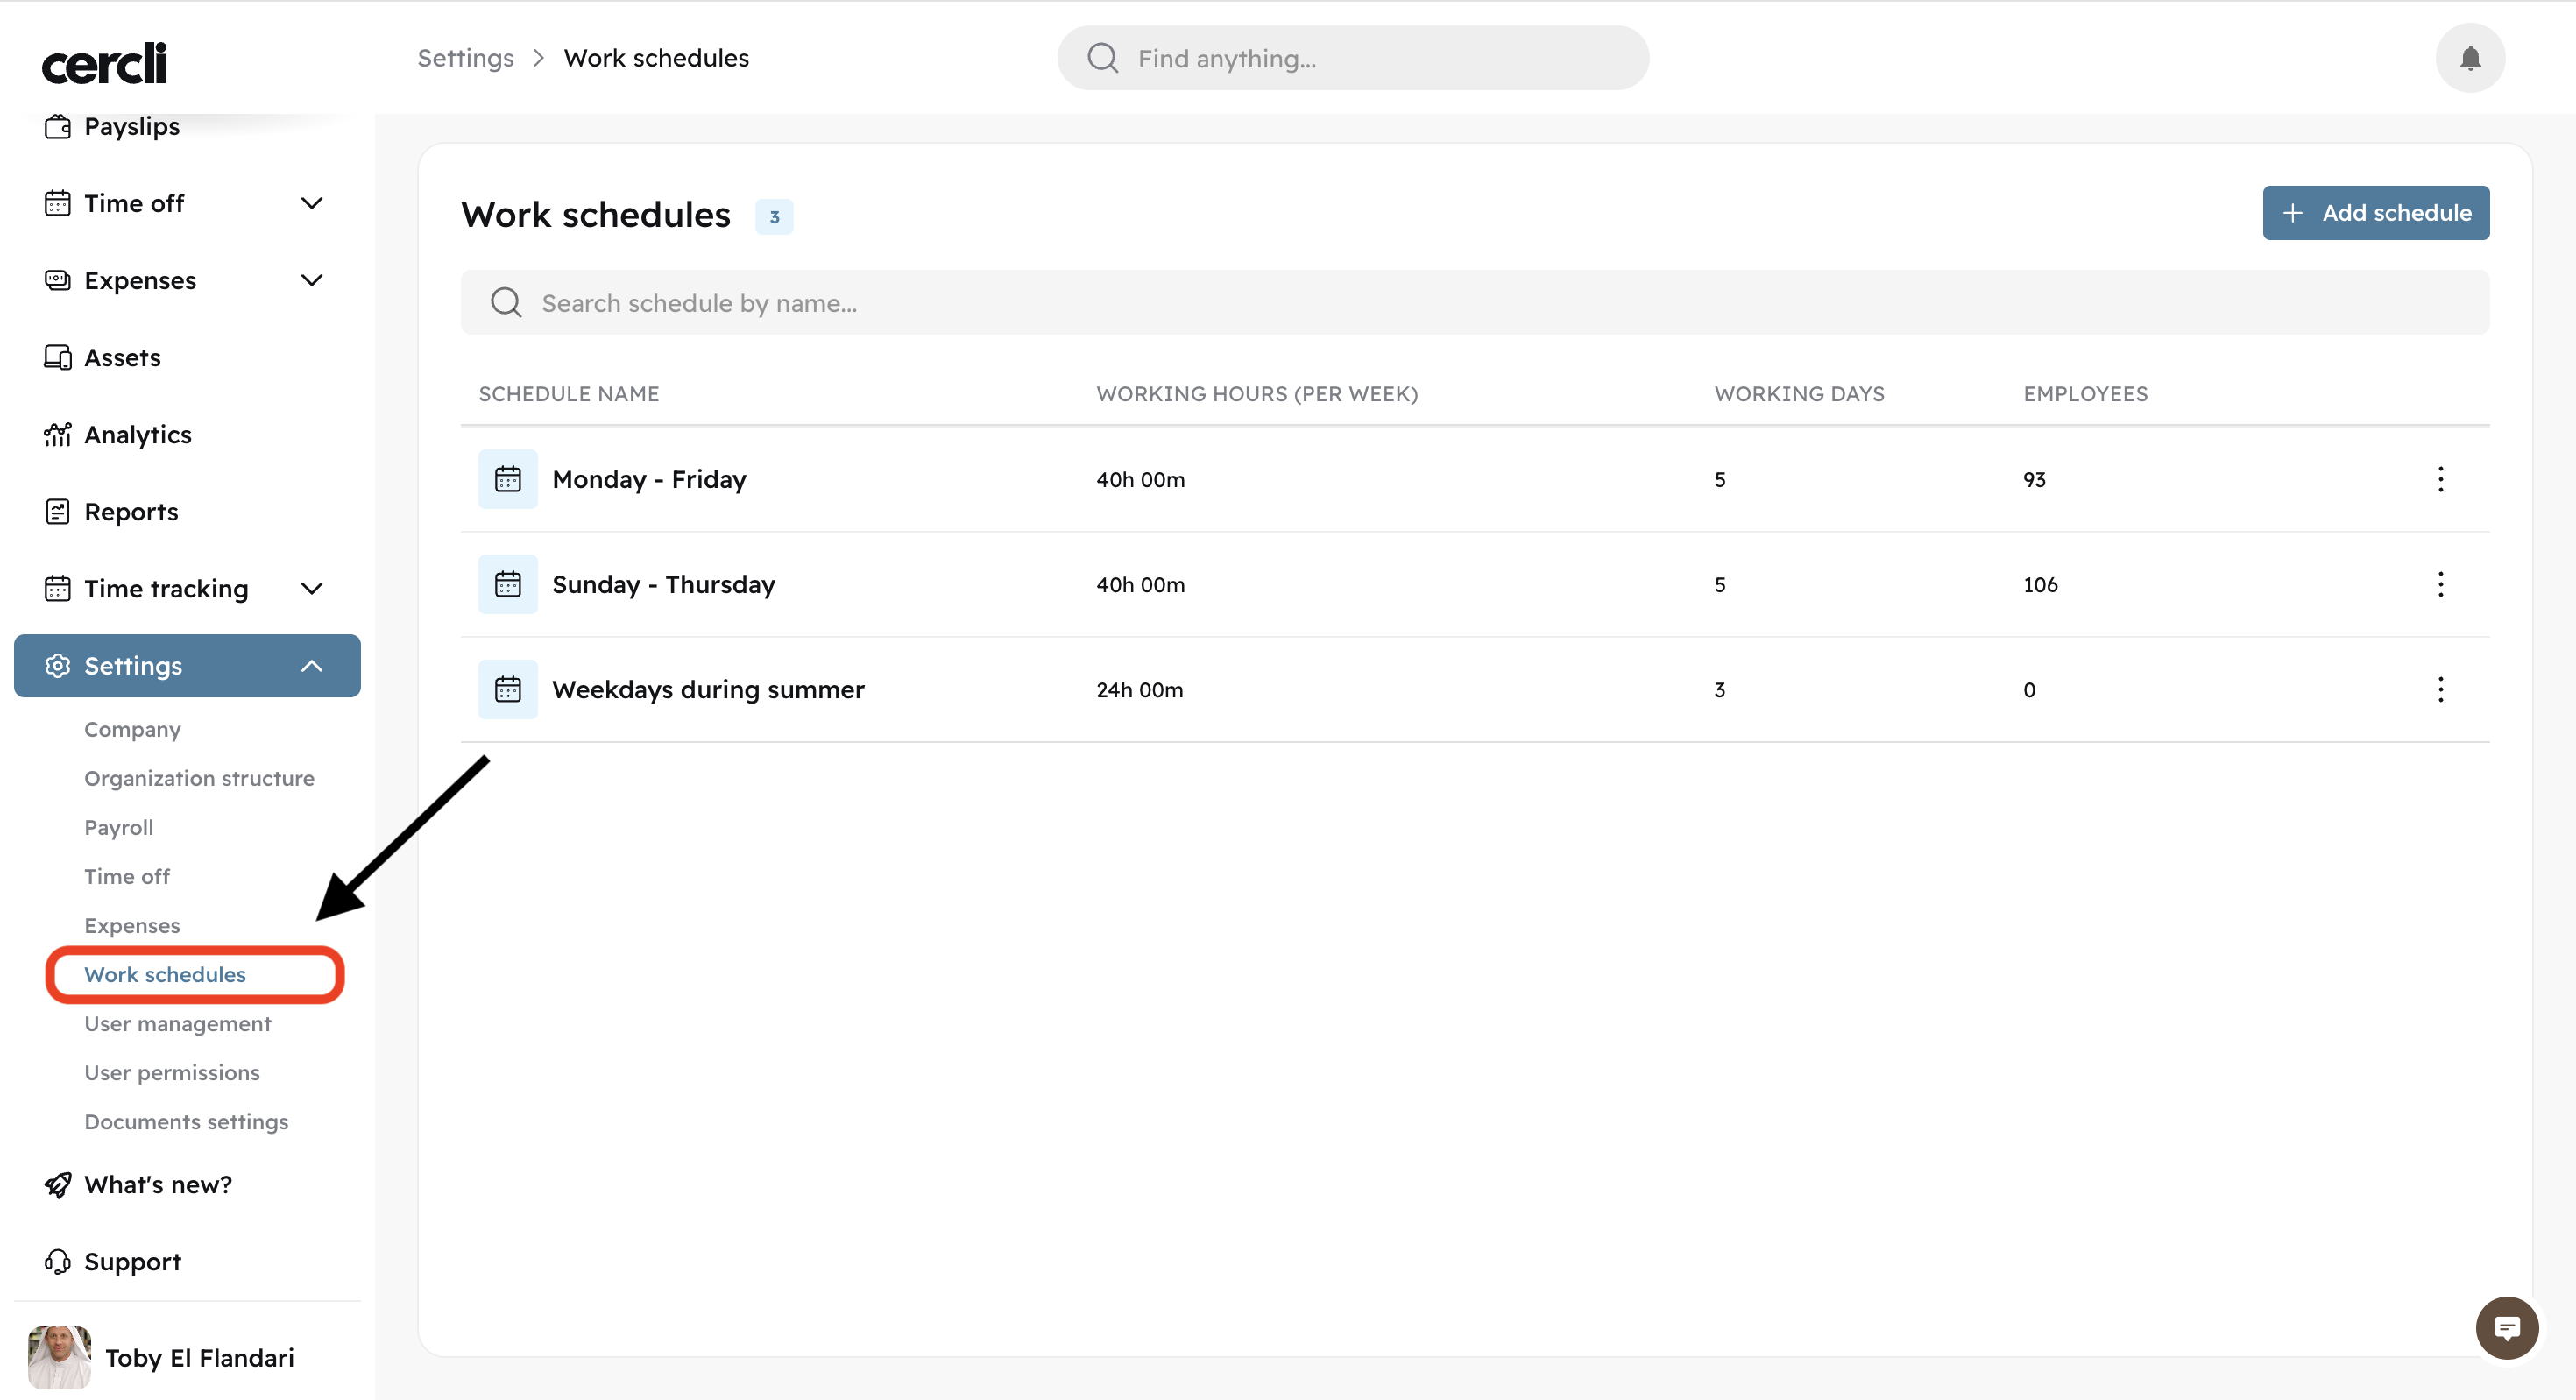This screenshot has width=2576, height=1400.
Task: Open the Weekdays during summer schedule
Action: (x=707, y=689)
